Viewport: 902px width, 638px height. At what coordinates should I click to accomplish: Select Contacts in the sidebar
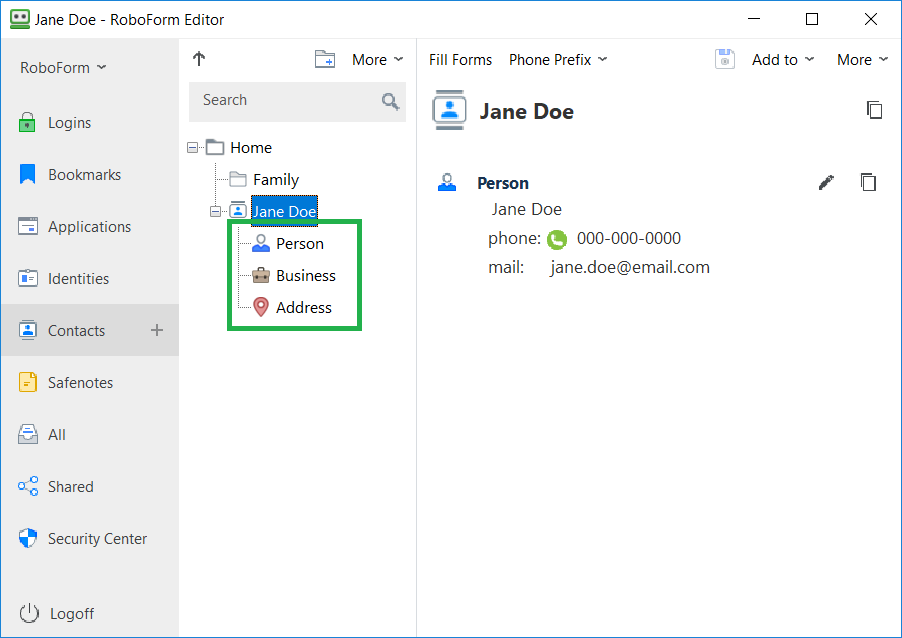click(90, 330)
